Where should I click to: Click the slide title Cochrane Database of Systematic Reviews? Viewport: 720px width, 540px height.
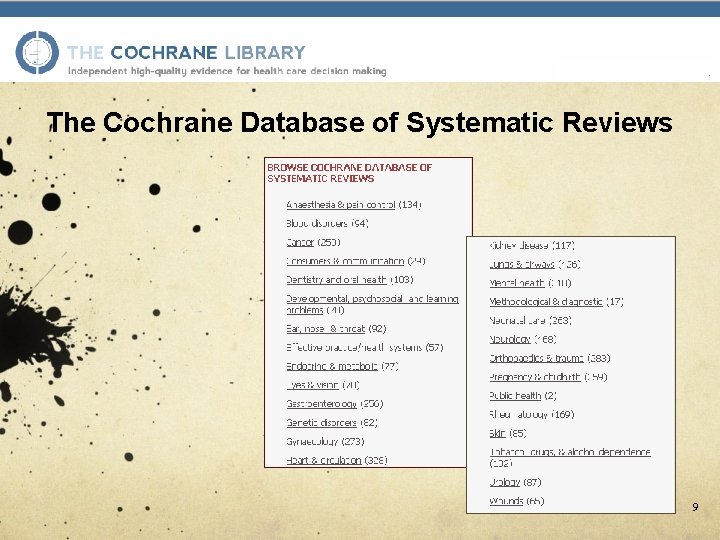pos(360,122)
